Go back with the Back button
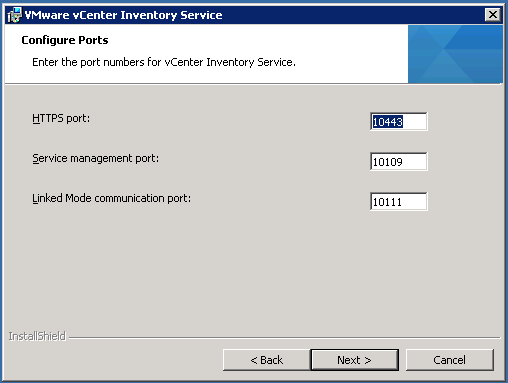The width and height of the screenshot is (508, 383). [266, 360]
